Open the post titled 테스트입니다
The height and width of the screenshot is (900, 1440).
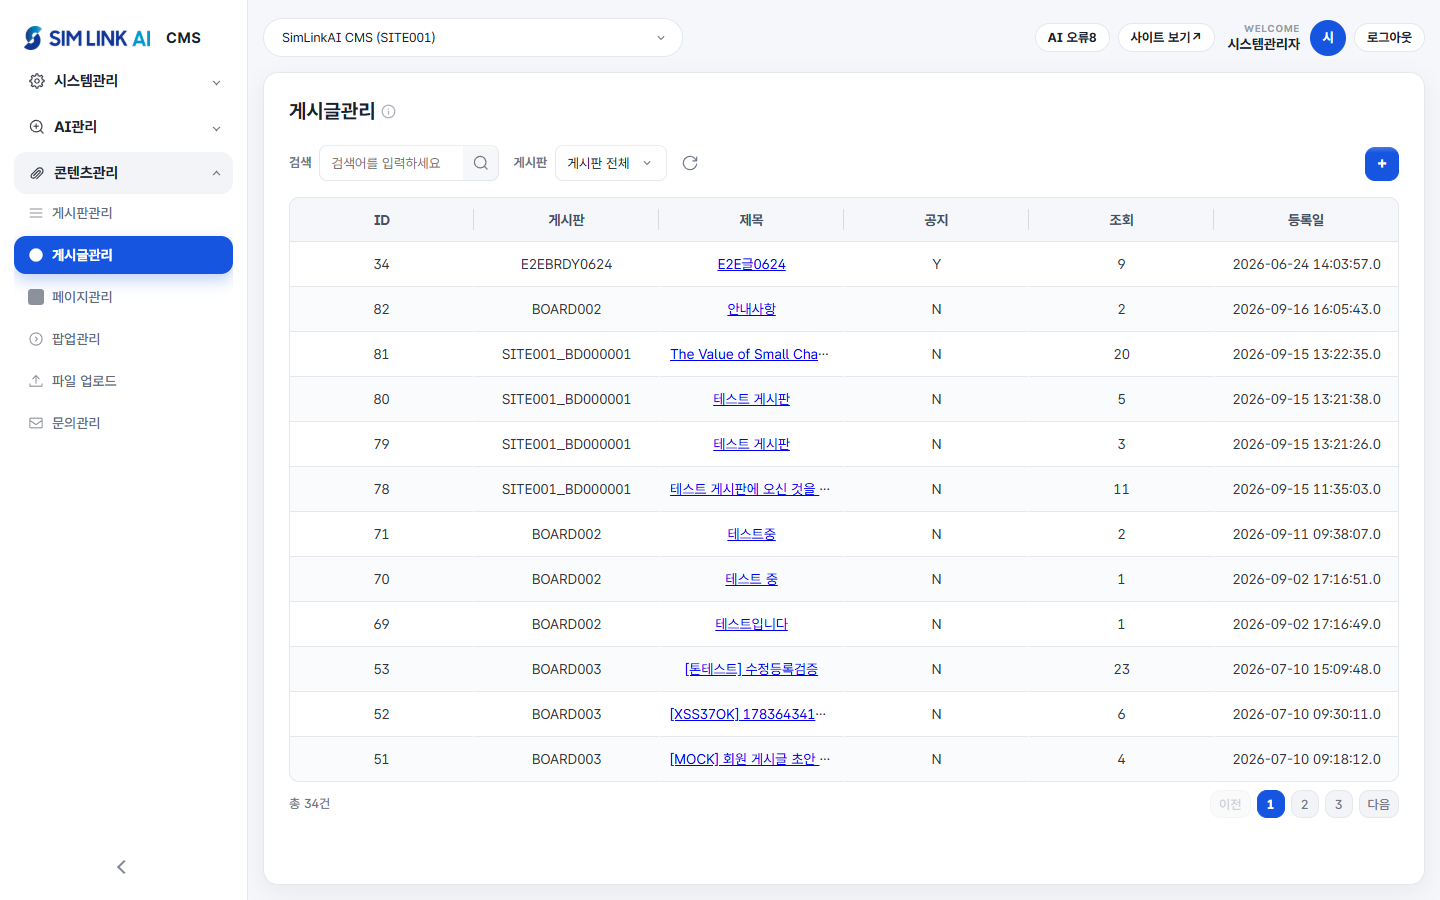point(751,624)
